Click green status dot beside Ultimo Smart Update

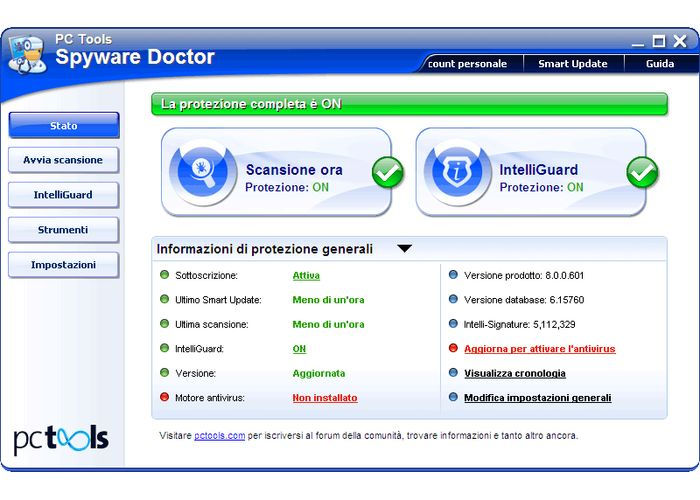(x=164, y=299)
